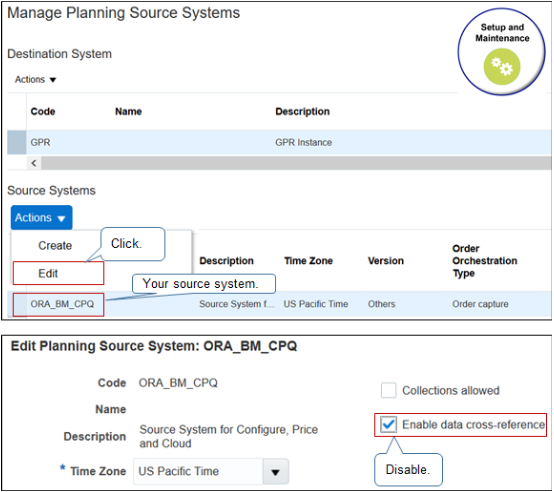Select the GPR destination system row
Screen dimensions: 554x492
click(279, 142)
